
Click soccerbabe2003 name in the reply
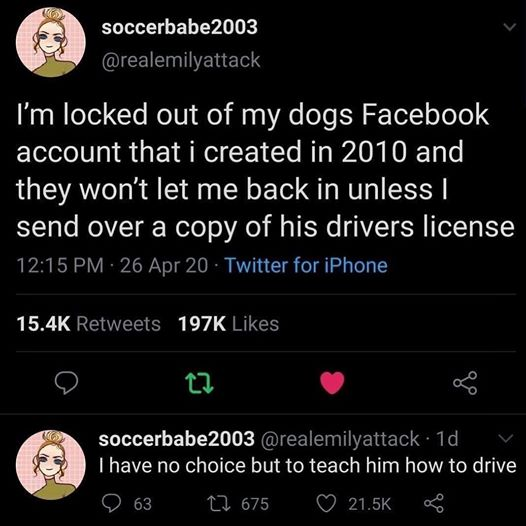177,438
